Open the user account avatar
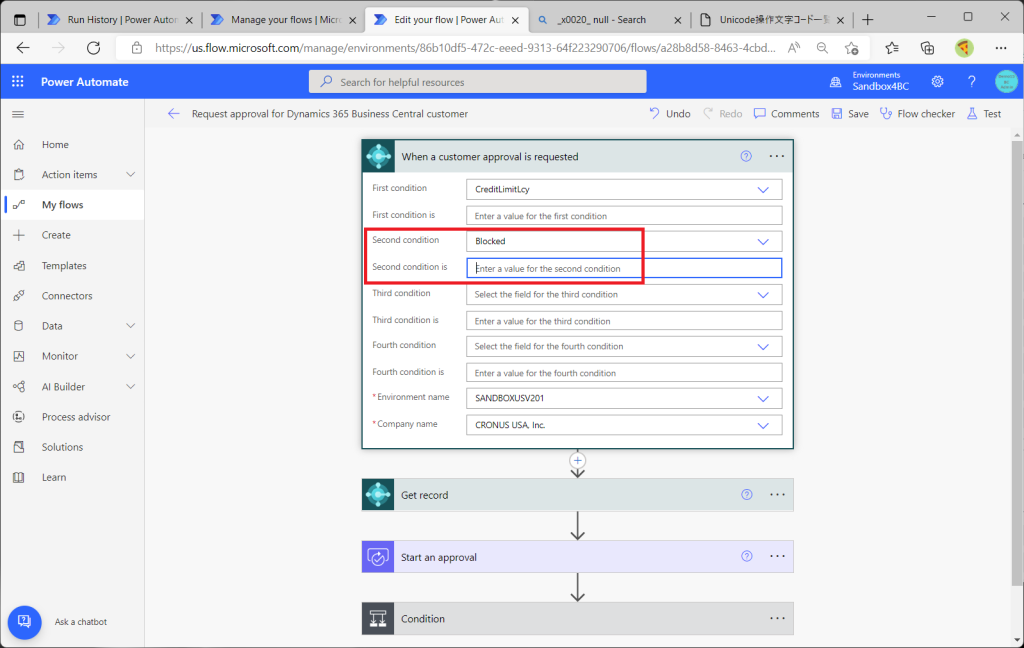The width and height of the screenshot is (1024, 648). click(1006, 82)
